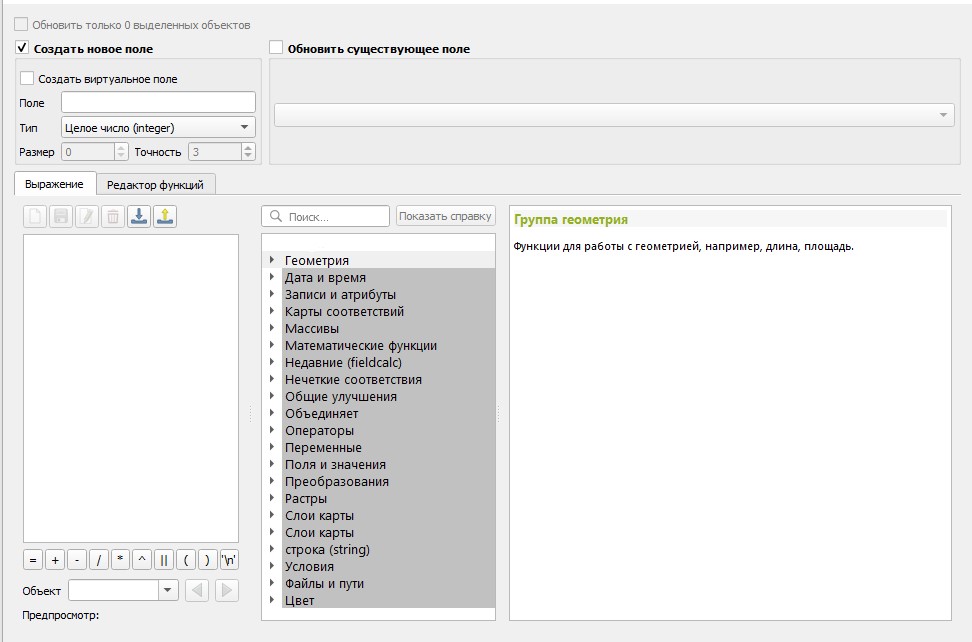This screenshot has height=642, width=972.
Task: Click 'Показать справку' button
Action: click(445, 216)
